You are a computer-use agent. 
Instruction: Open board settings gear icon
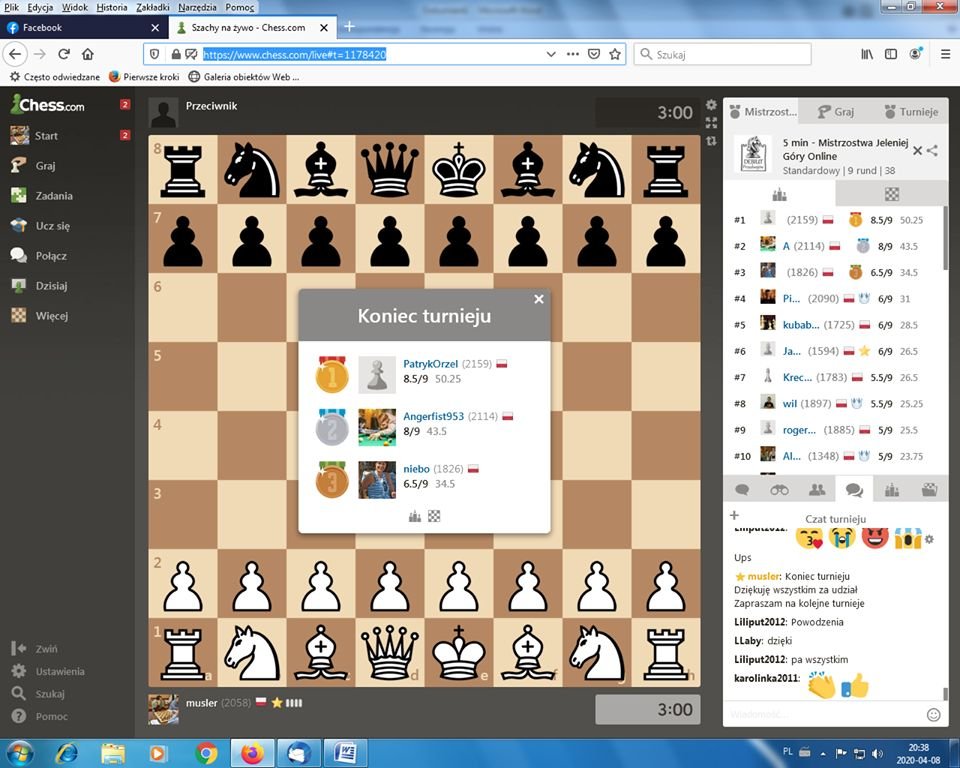[x=711, y=105]
